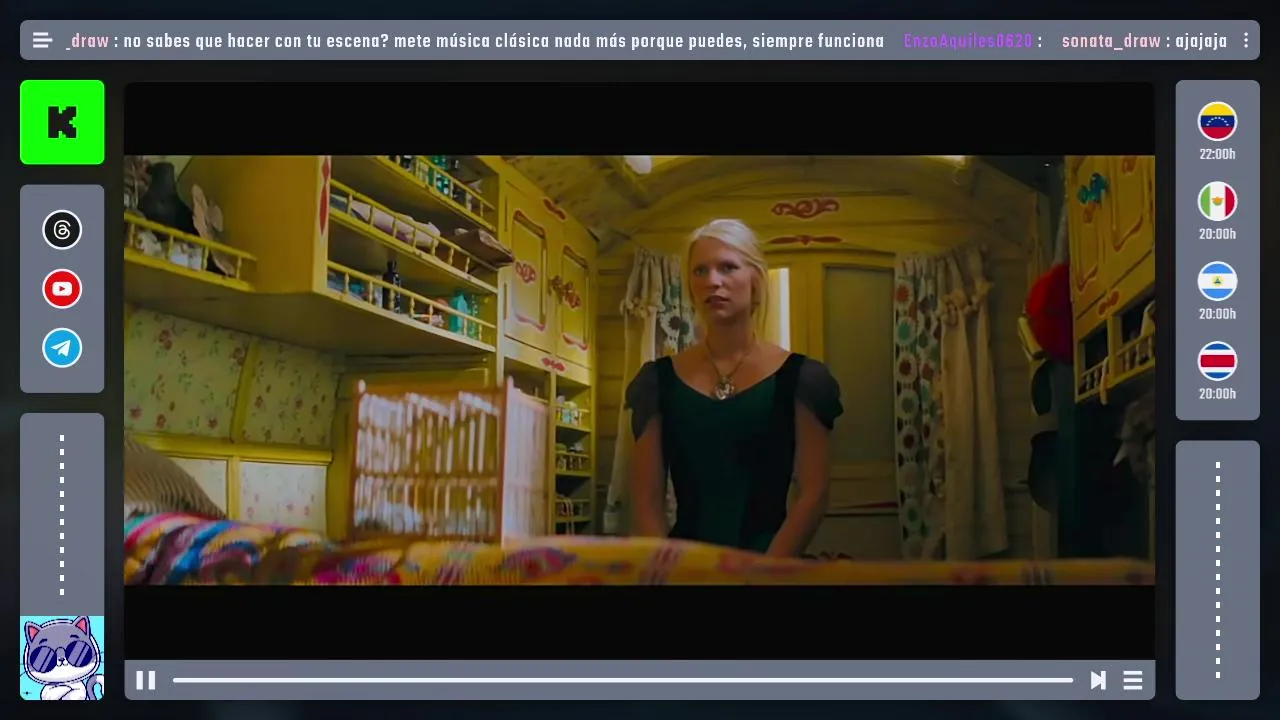1280x720 pixels.
Task: Select the Costa Rica flag schedule
Action: [1218, 361]
